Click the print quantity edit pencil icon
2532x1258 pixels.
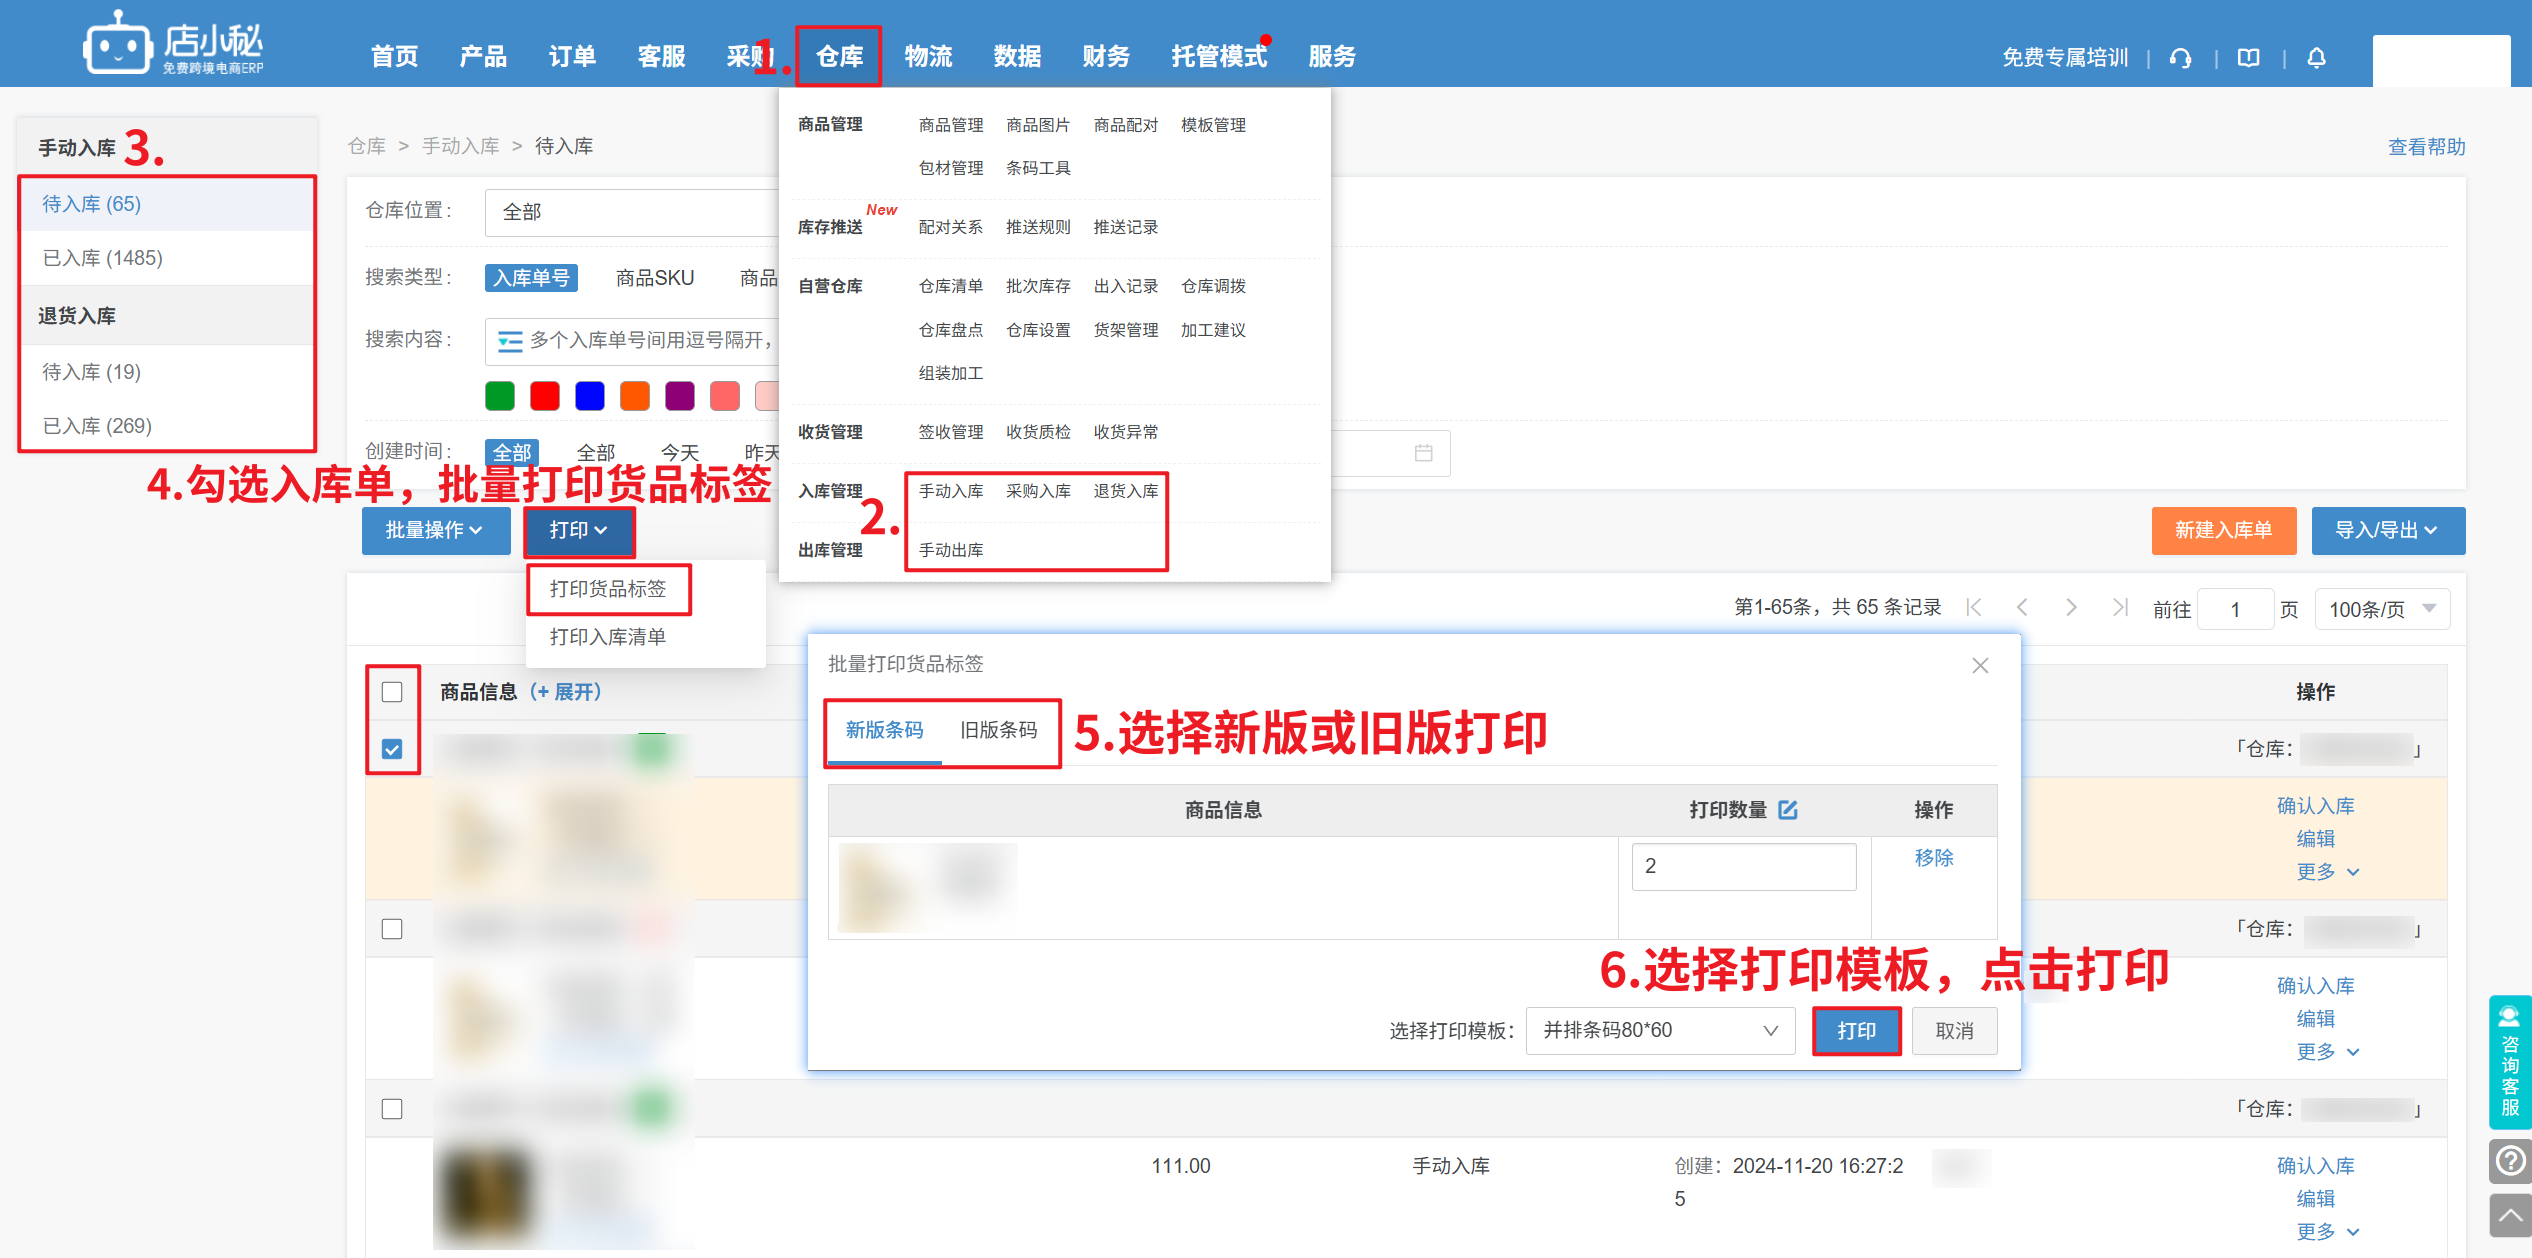click(1788, 810)
